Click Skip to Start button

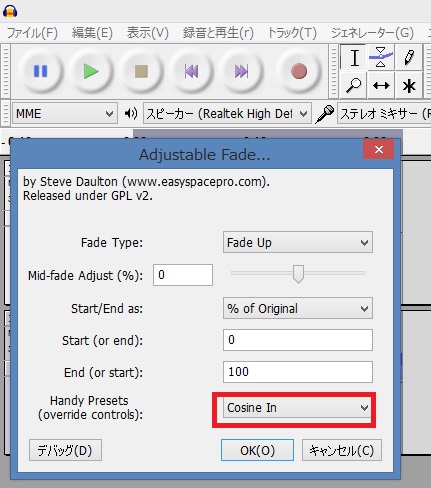(x=191, y=71)
